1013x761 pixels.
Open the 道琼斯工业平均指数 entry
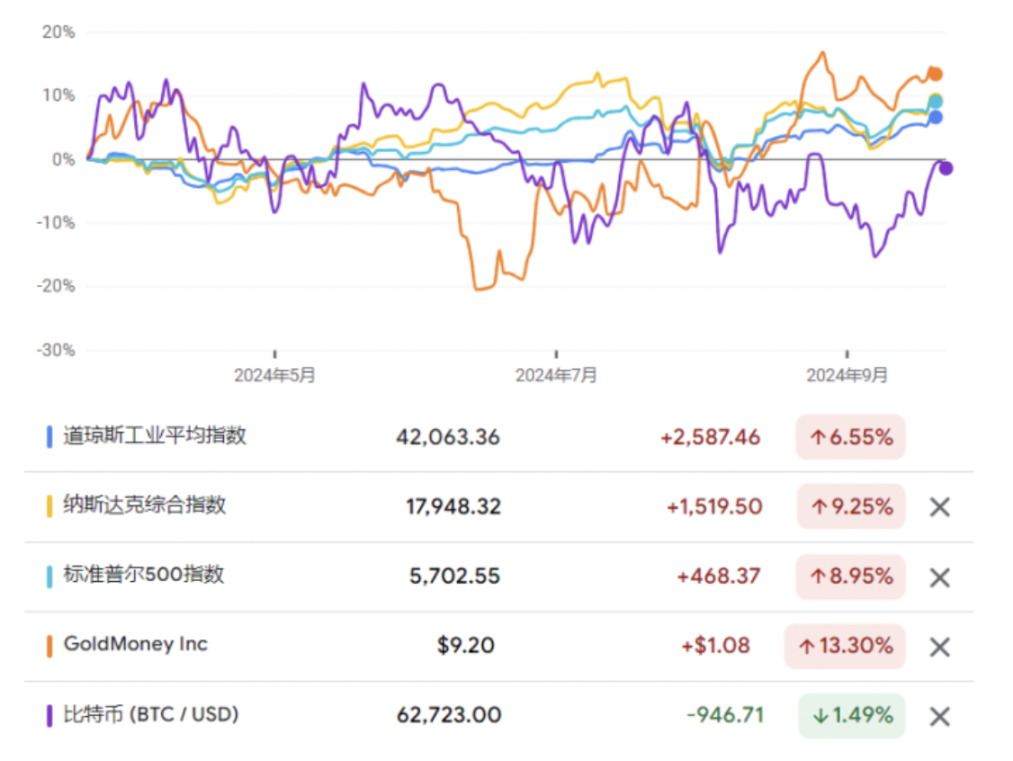(x=155, y=435)
